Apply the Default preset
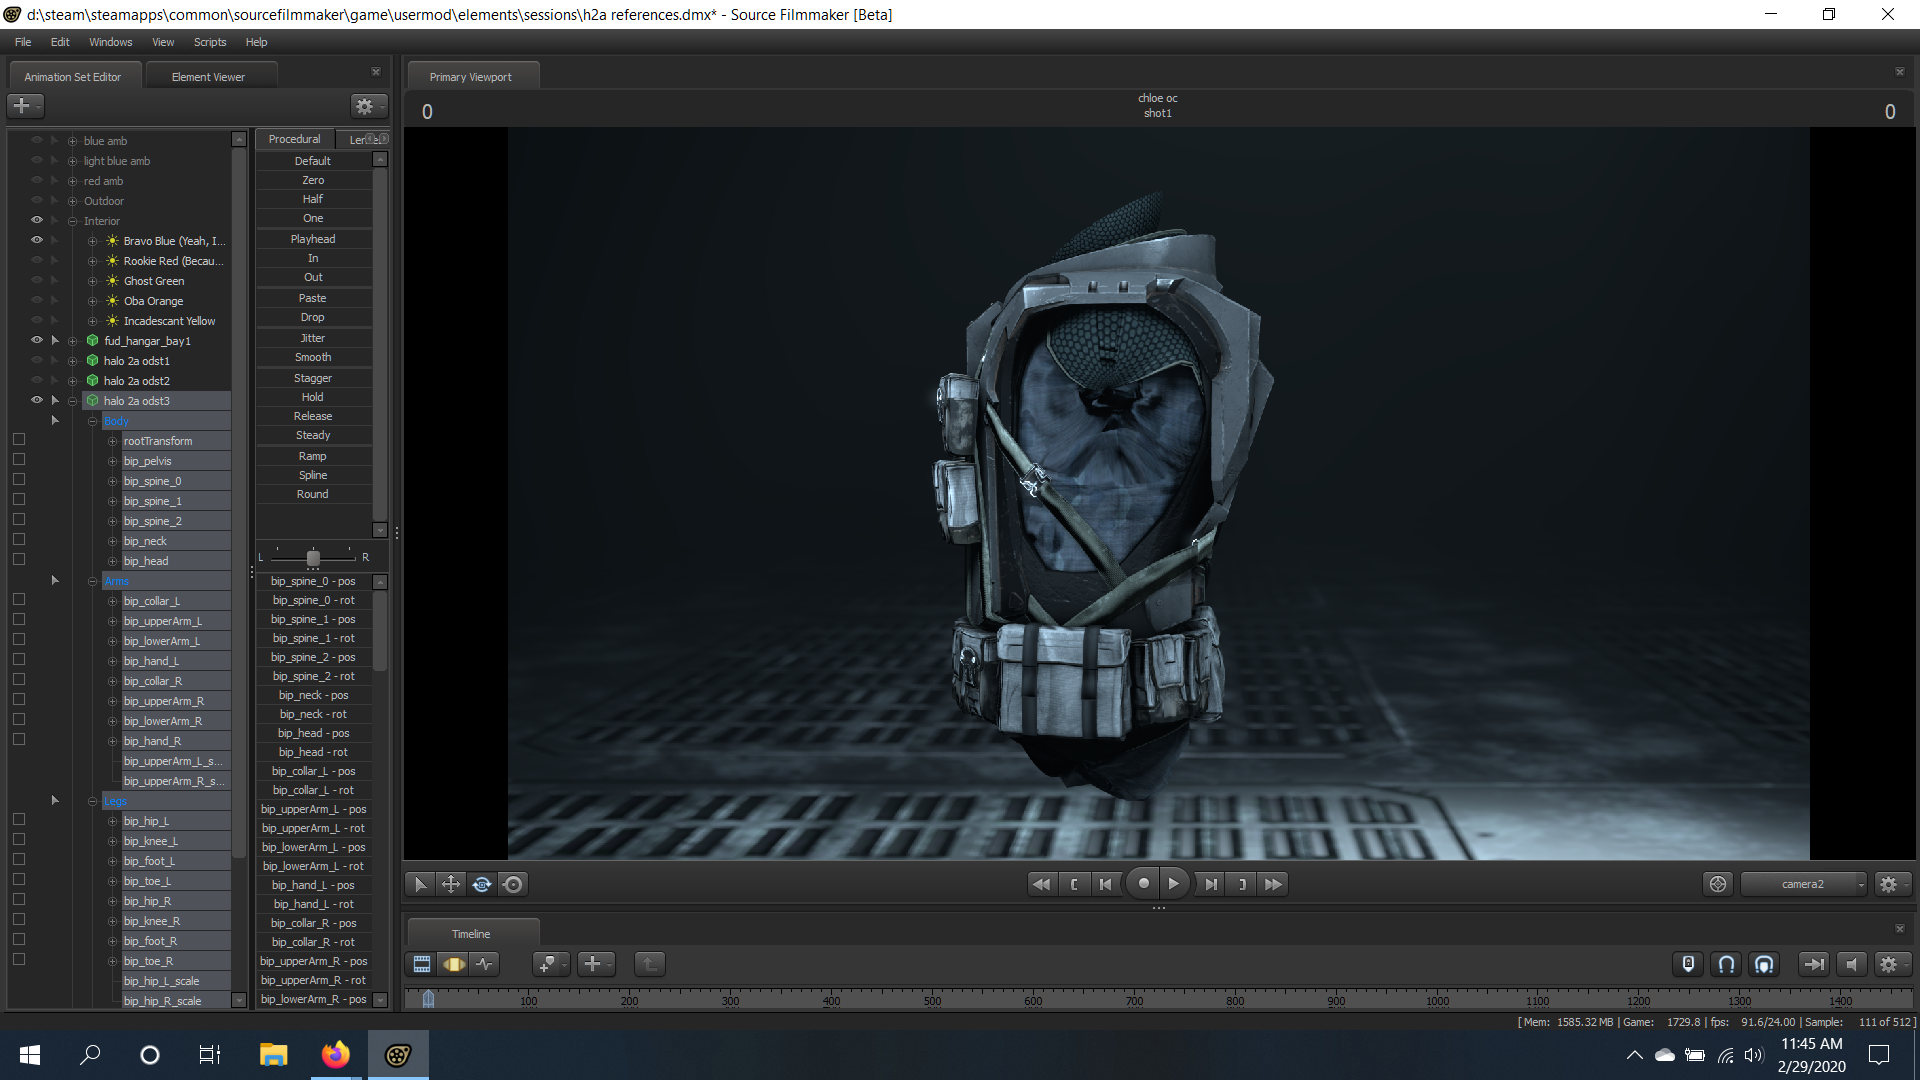This screenshot has height=1080, width=1920. 313,161
